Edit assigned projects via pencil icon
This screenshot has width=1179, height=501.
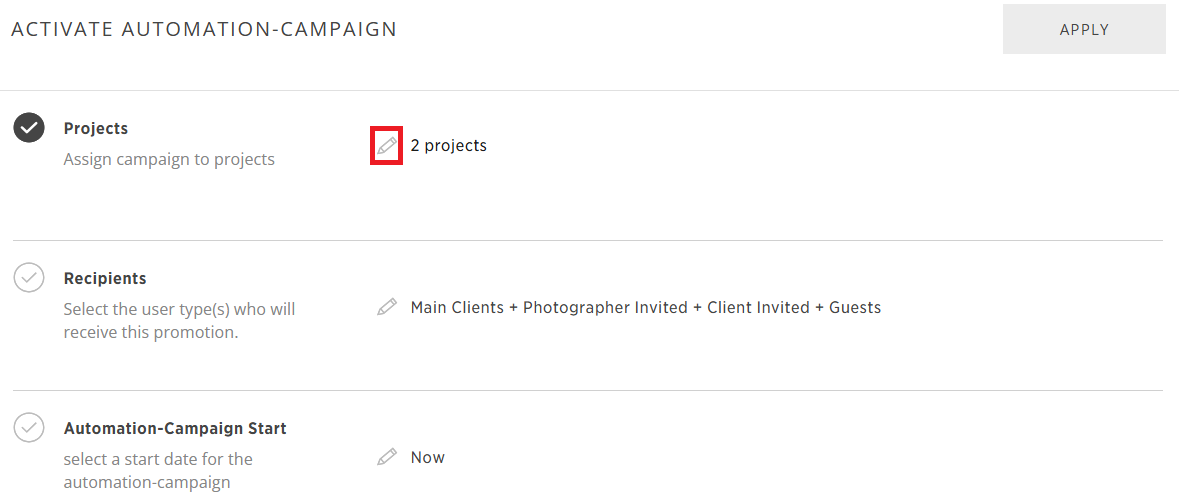click(x=386, y=145)
